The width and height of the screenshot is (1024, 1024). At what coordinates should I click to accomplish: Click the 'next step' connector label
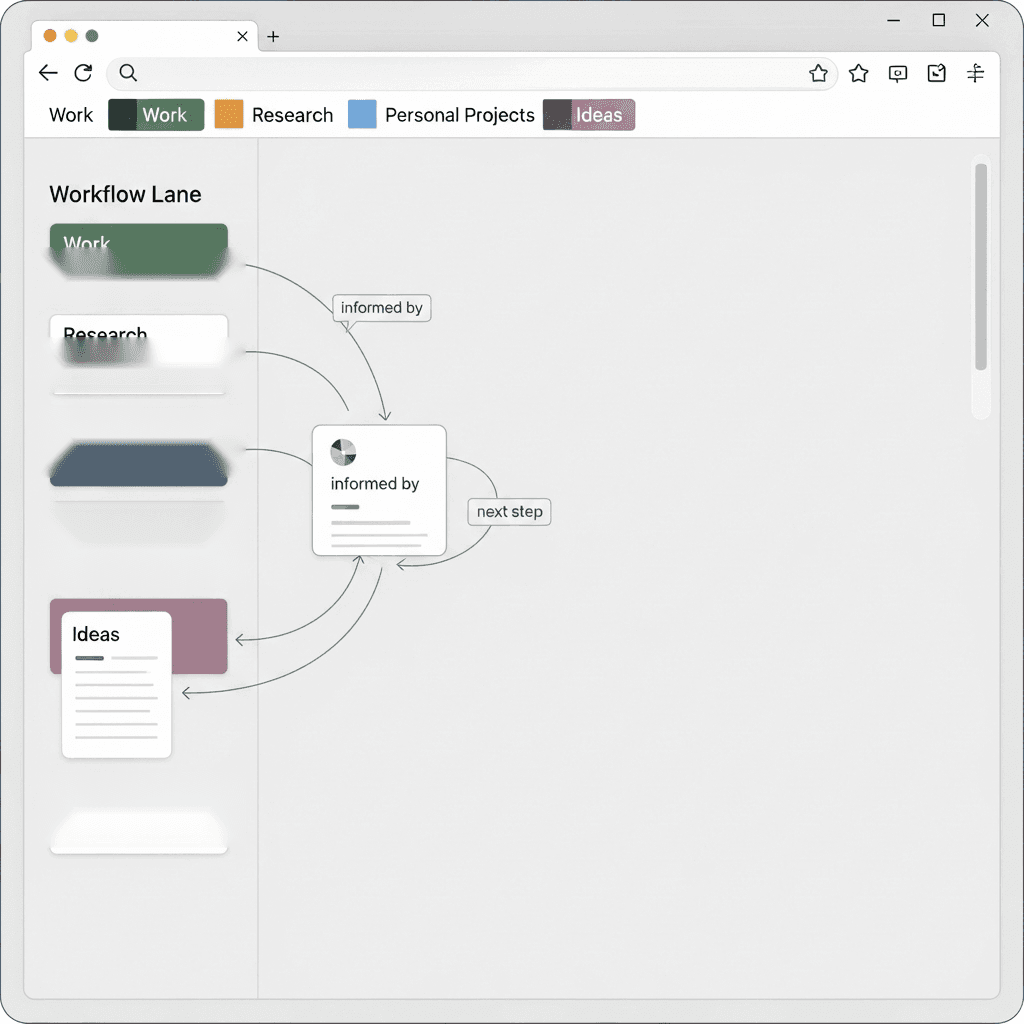[x=509, y=511]
